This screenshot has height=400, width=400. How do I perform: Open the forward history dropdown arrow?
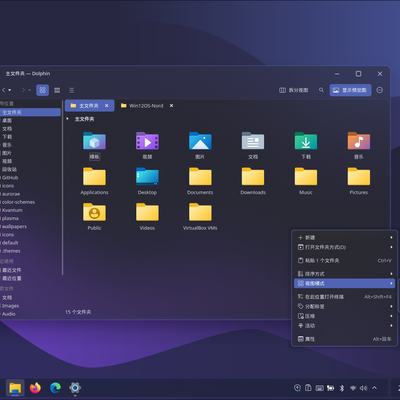[x=29, y=90]
